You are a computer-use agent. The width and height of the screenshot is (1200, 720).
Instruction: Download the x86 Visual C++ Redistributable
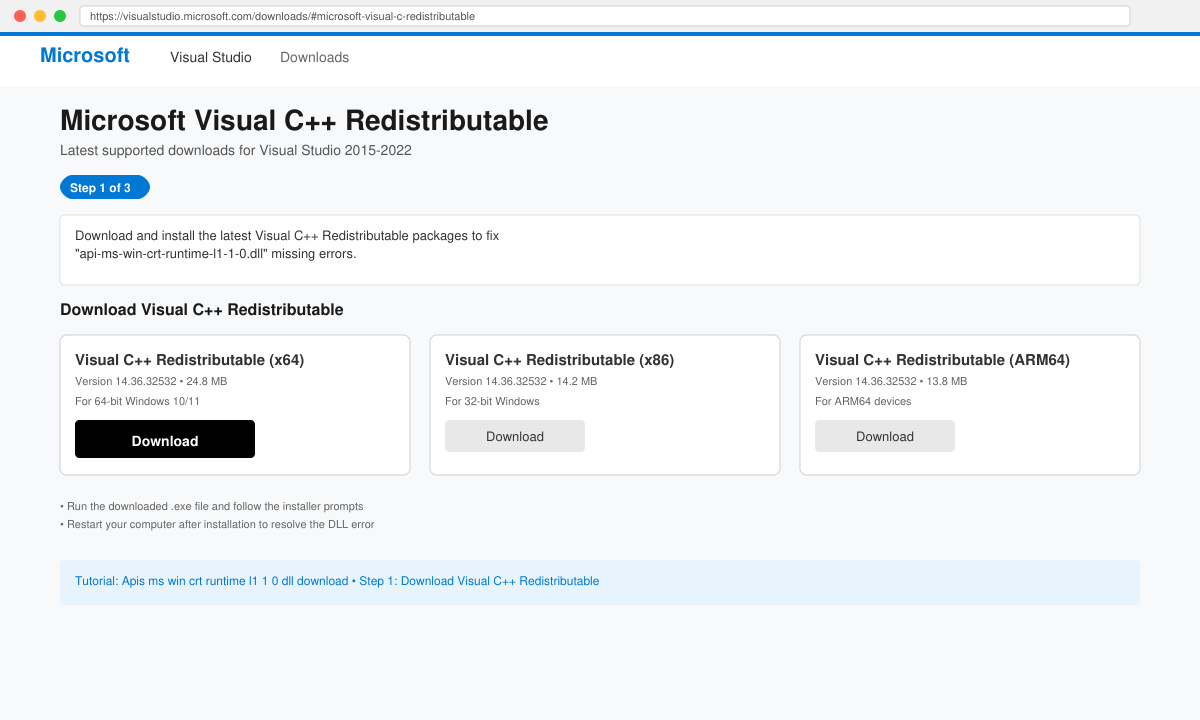515,436
